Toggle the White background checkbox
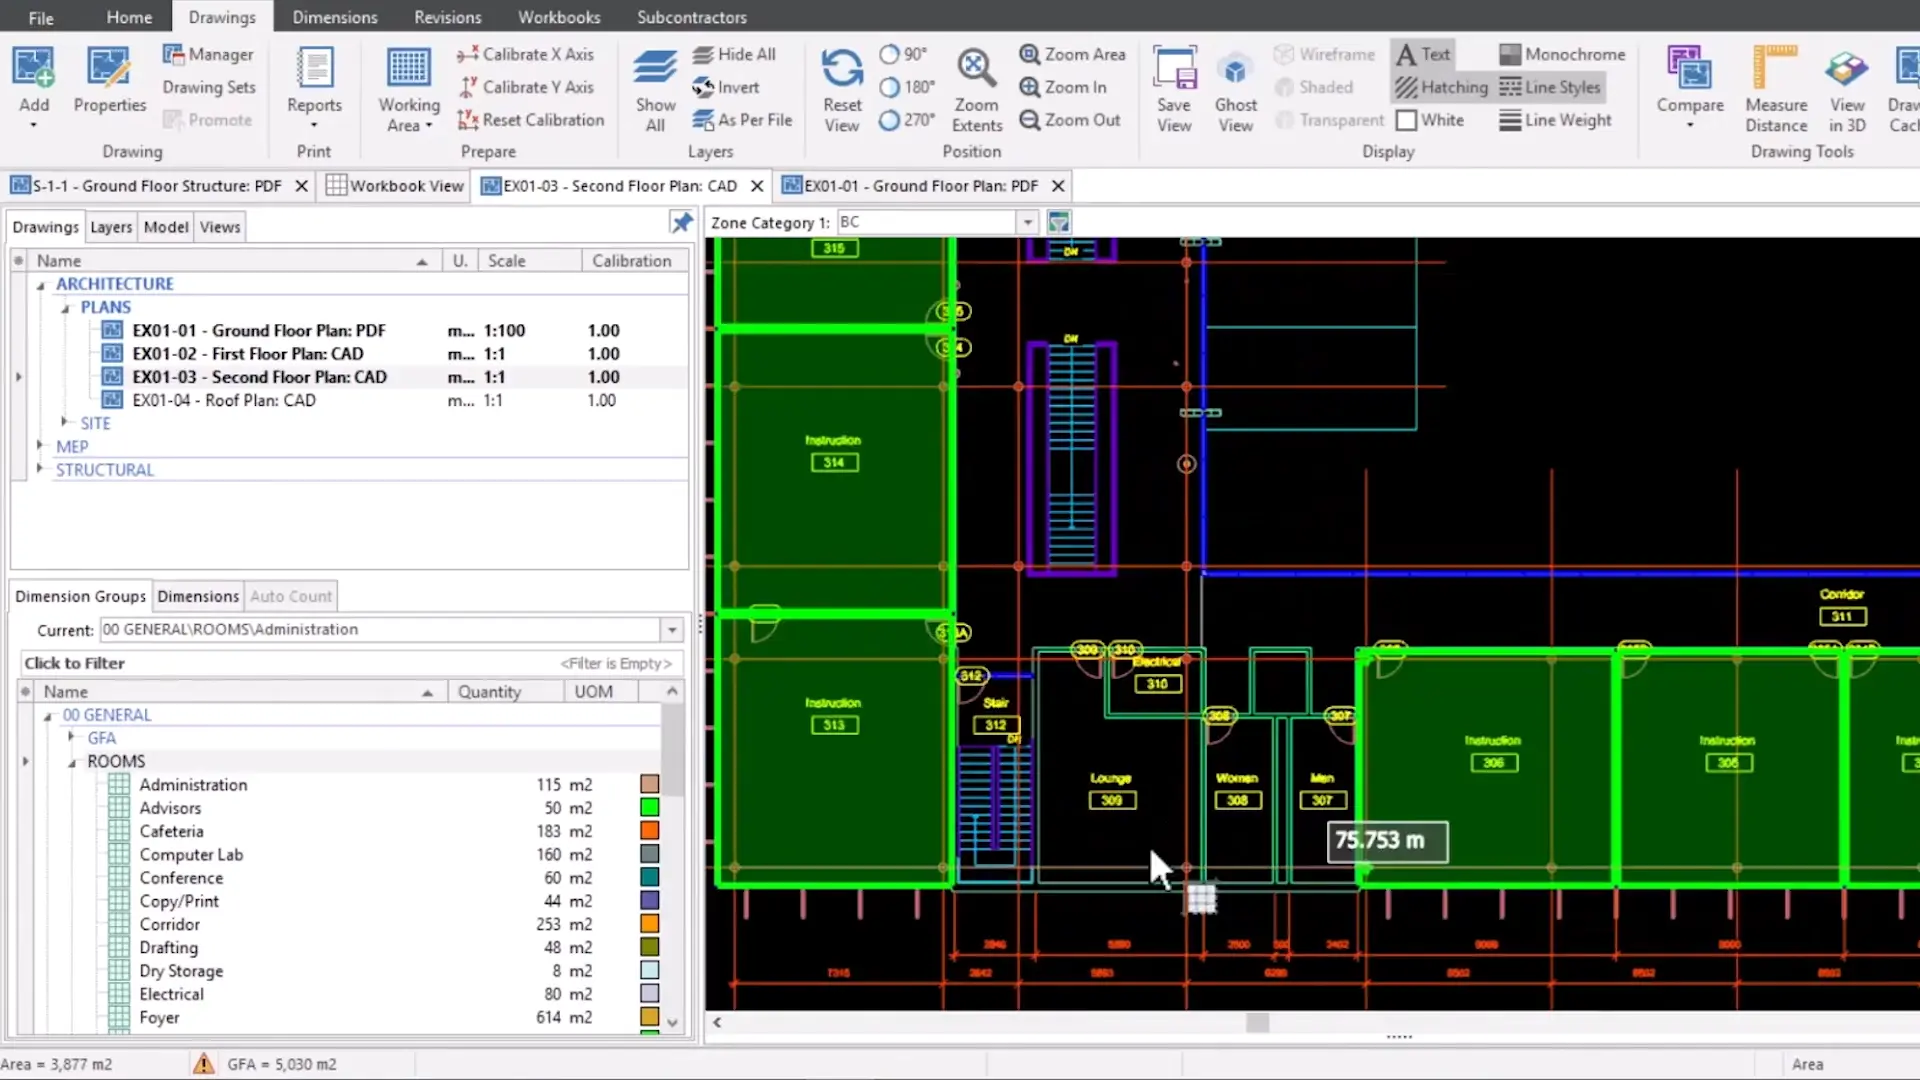1920x1080 pixels. click(1406, 120)
